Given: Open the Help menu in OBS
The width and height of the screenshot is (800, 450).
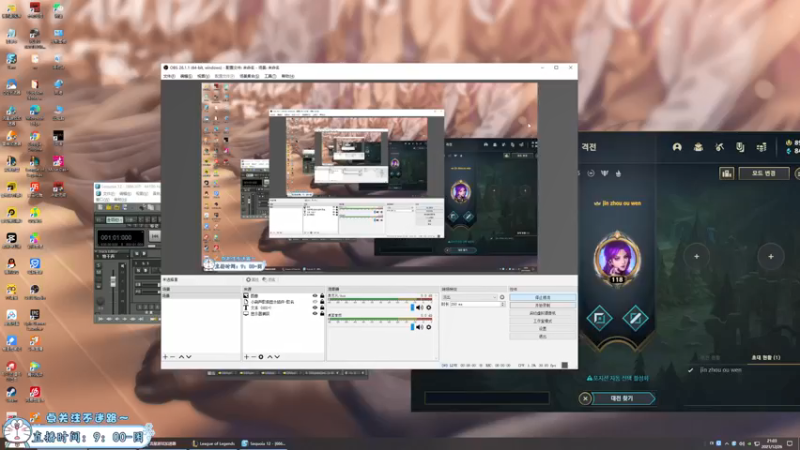Looking at the screenshot, I should pyautogui.click(x=288, y=77).
